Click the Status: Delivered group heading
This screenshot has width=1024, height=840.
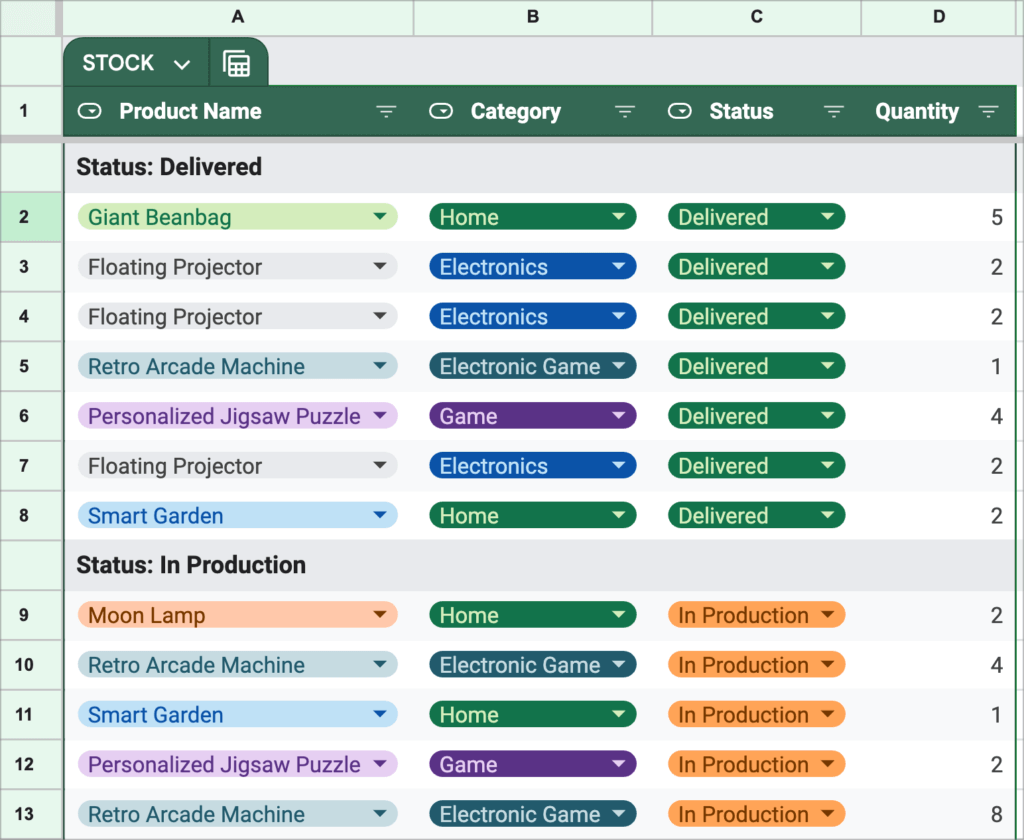point(169,167)
